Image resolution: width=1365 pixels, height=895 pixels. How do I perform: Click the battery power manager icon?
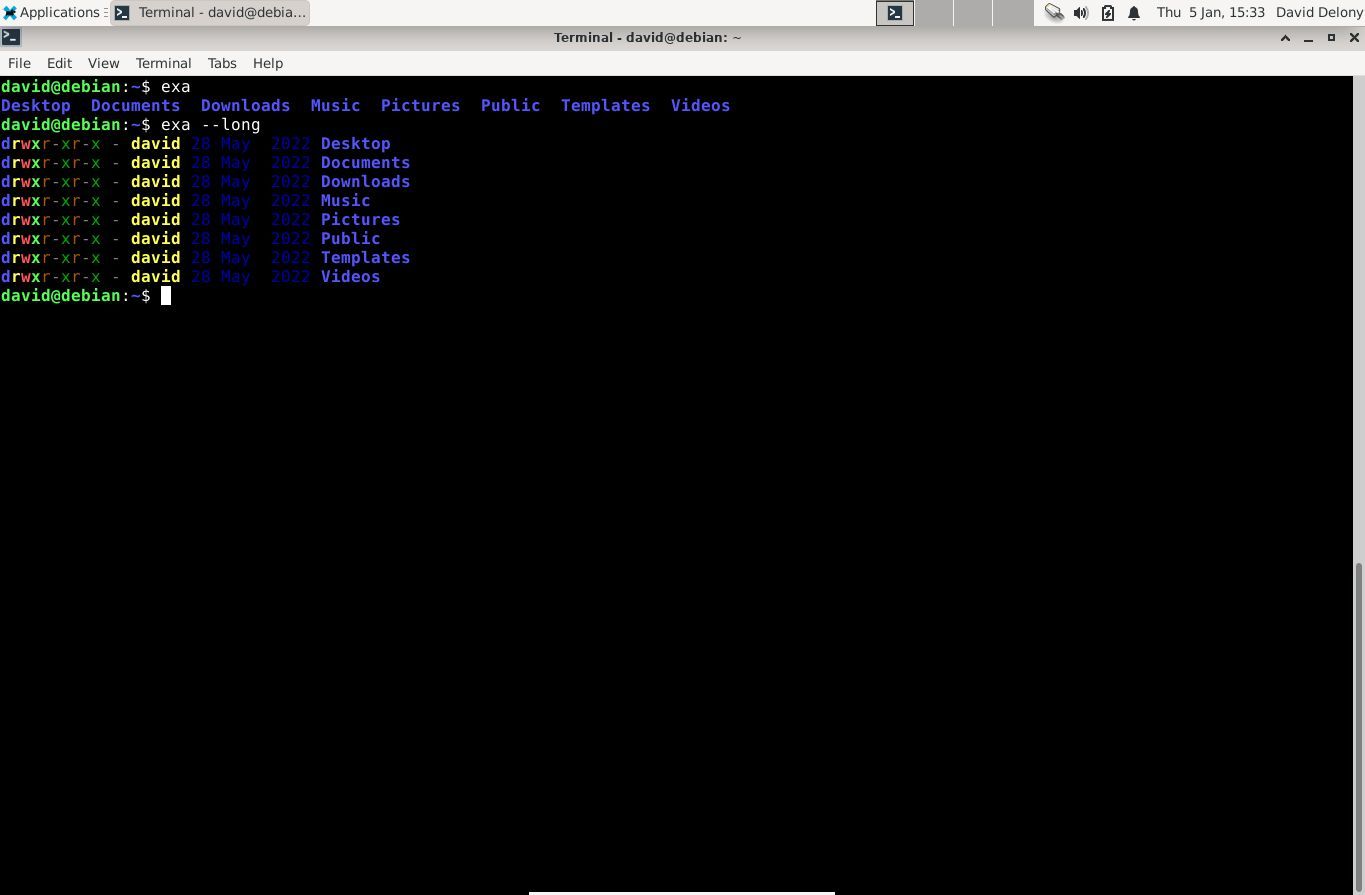click(1108, 13)
